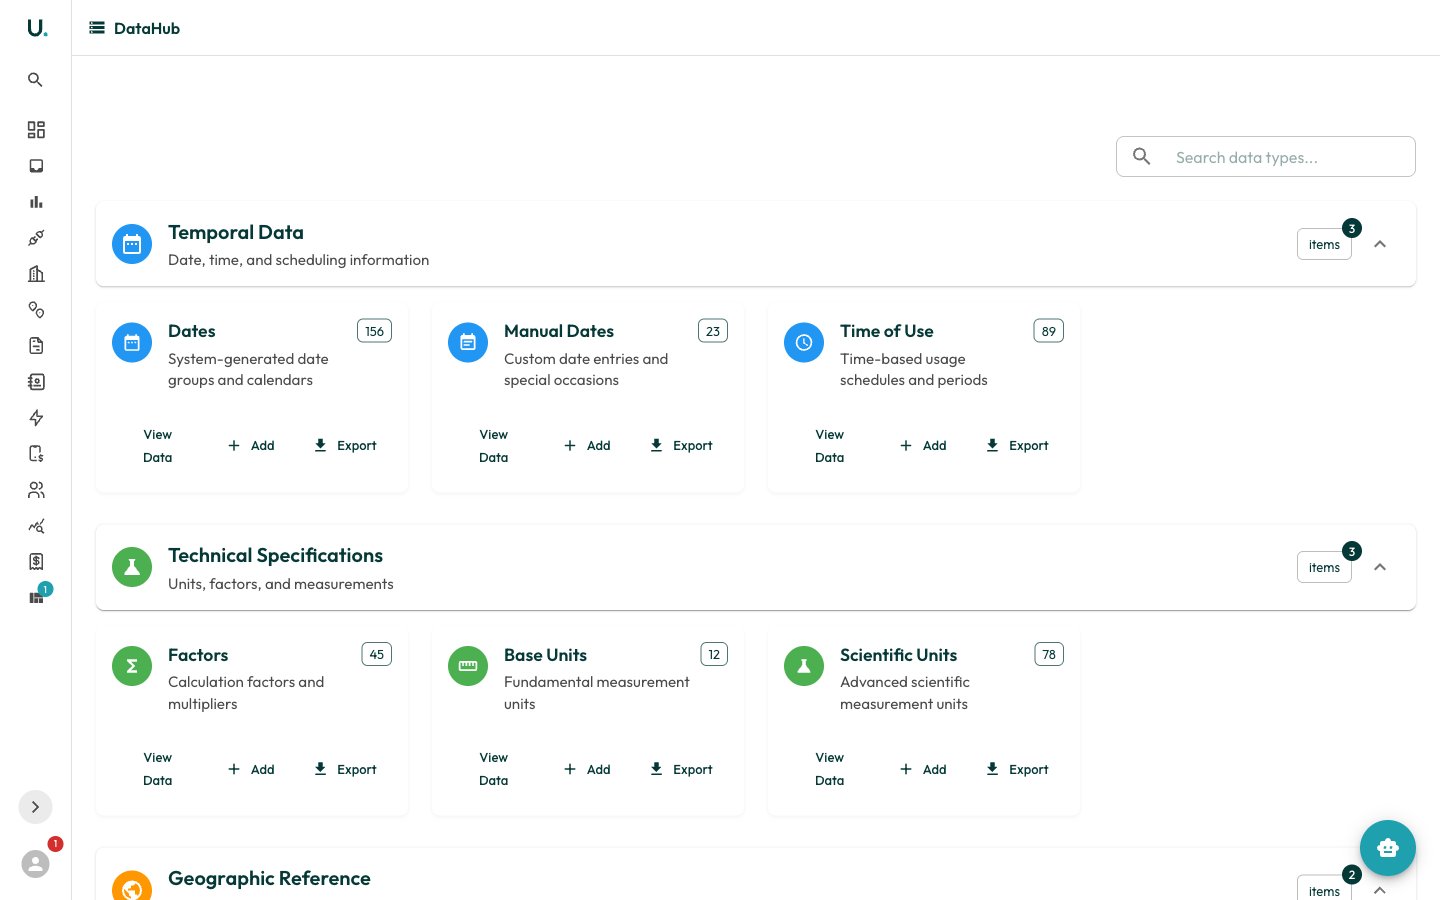Click the document file sidebar icon
Screen dimensions: 1440x900
pyautogui.click(x=36, y=346)
